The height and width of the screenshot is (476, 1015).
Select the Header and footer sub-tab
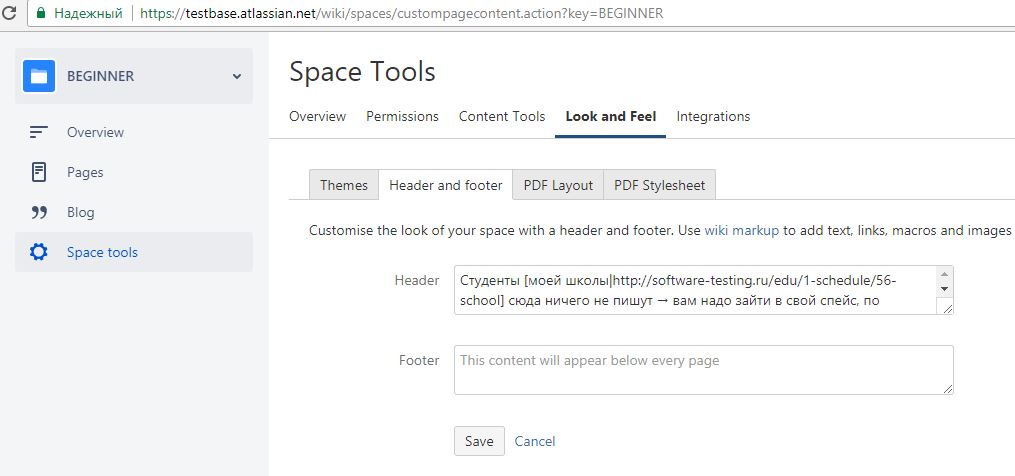coord(445,185)
